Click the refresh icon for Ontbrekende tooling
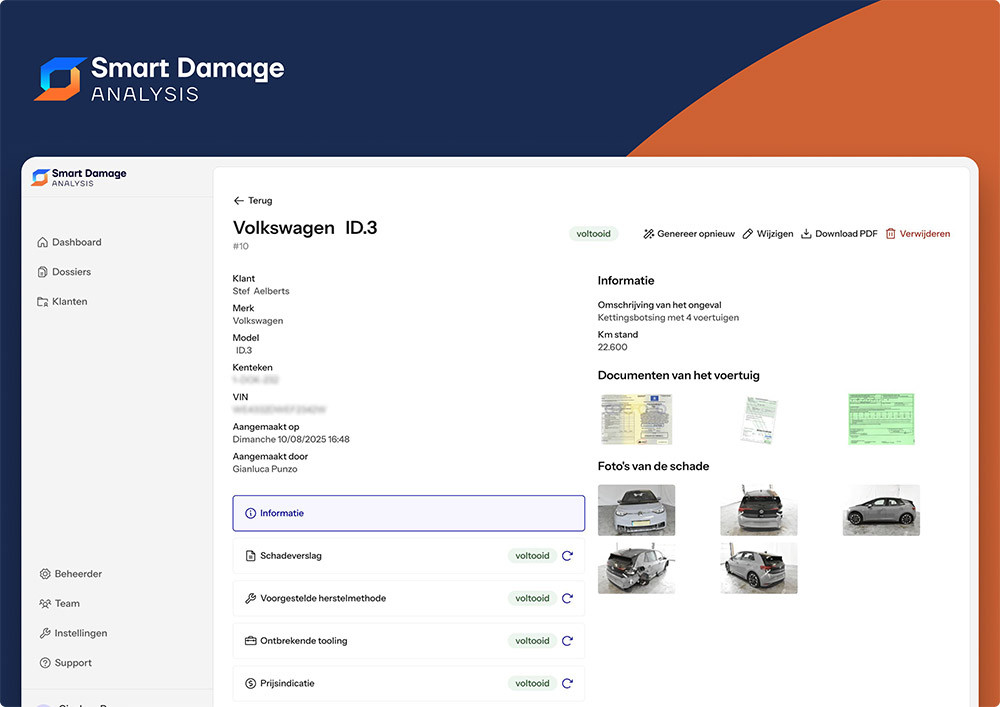 point(567,641)
